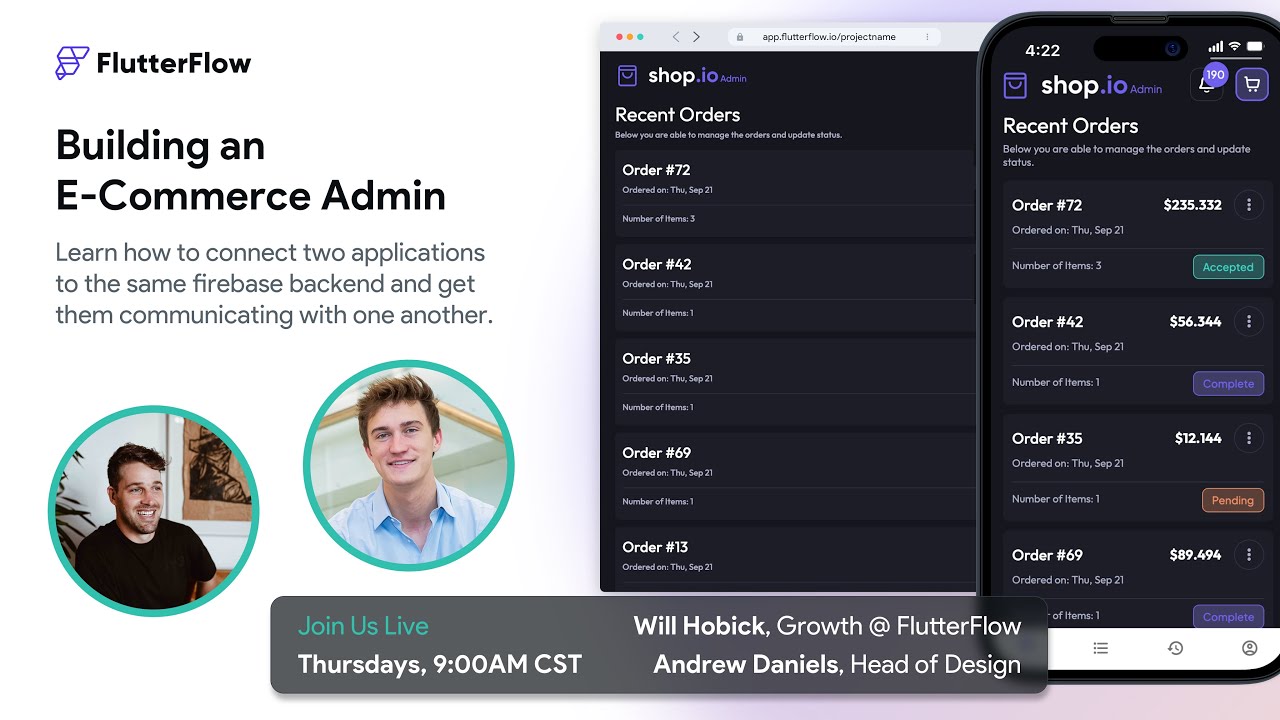Click the green maximize dot on the browser window
The height and width of the screenshot is (720, 1280).
640,37
